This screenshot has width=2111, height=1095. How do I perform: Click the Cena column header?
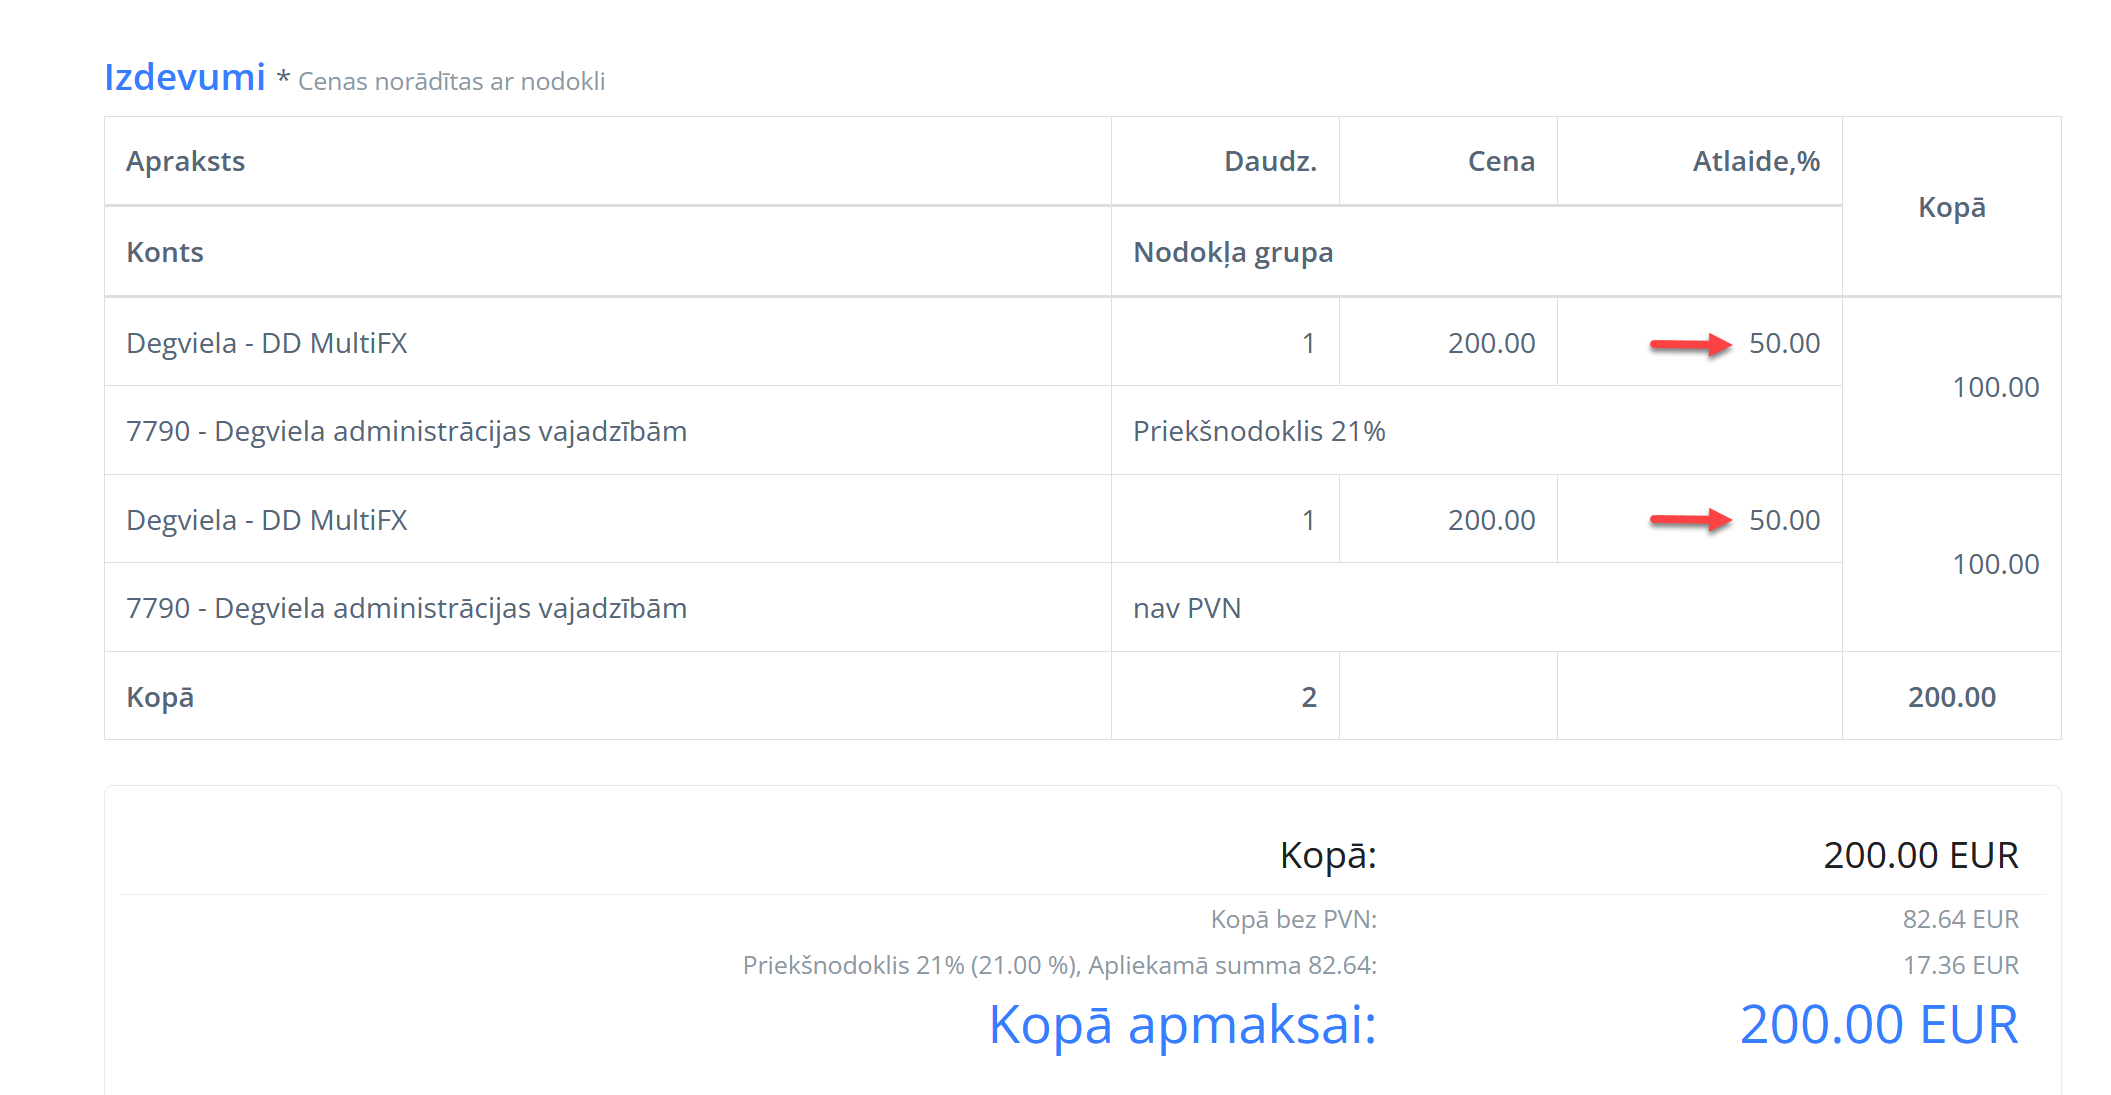point(1501,162)
